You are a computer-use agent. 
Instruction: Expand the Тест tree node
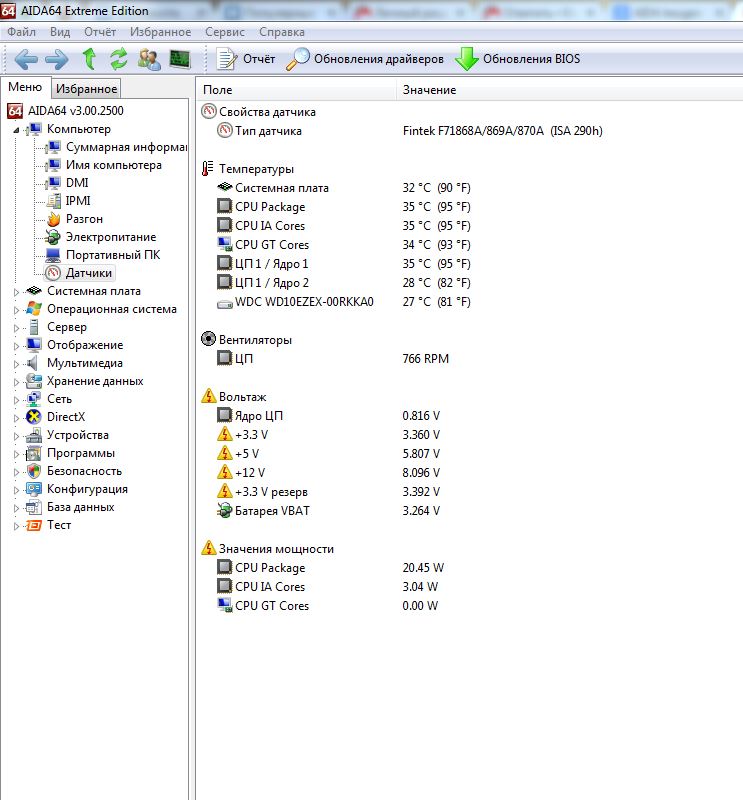point(16,527)
